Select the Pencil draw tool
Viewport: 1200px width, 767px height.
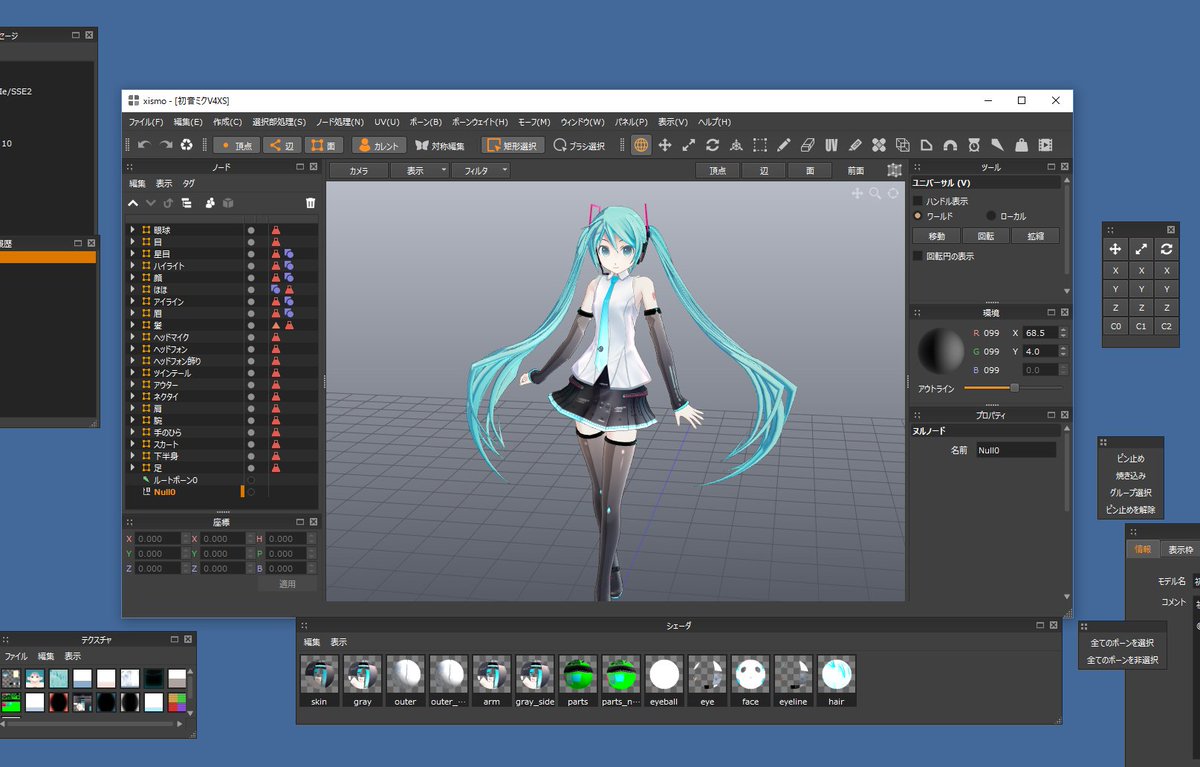click(x=784, y=145)
